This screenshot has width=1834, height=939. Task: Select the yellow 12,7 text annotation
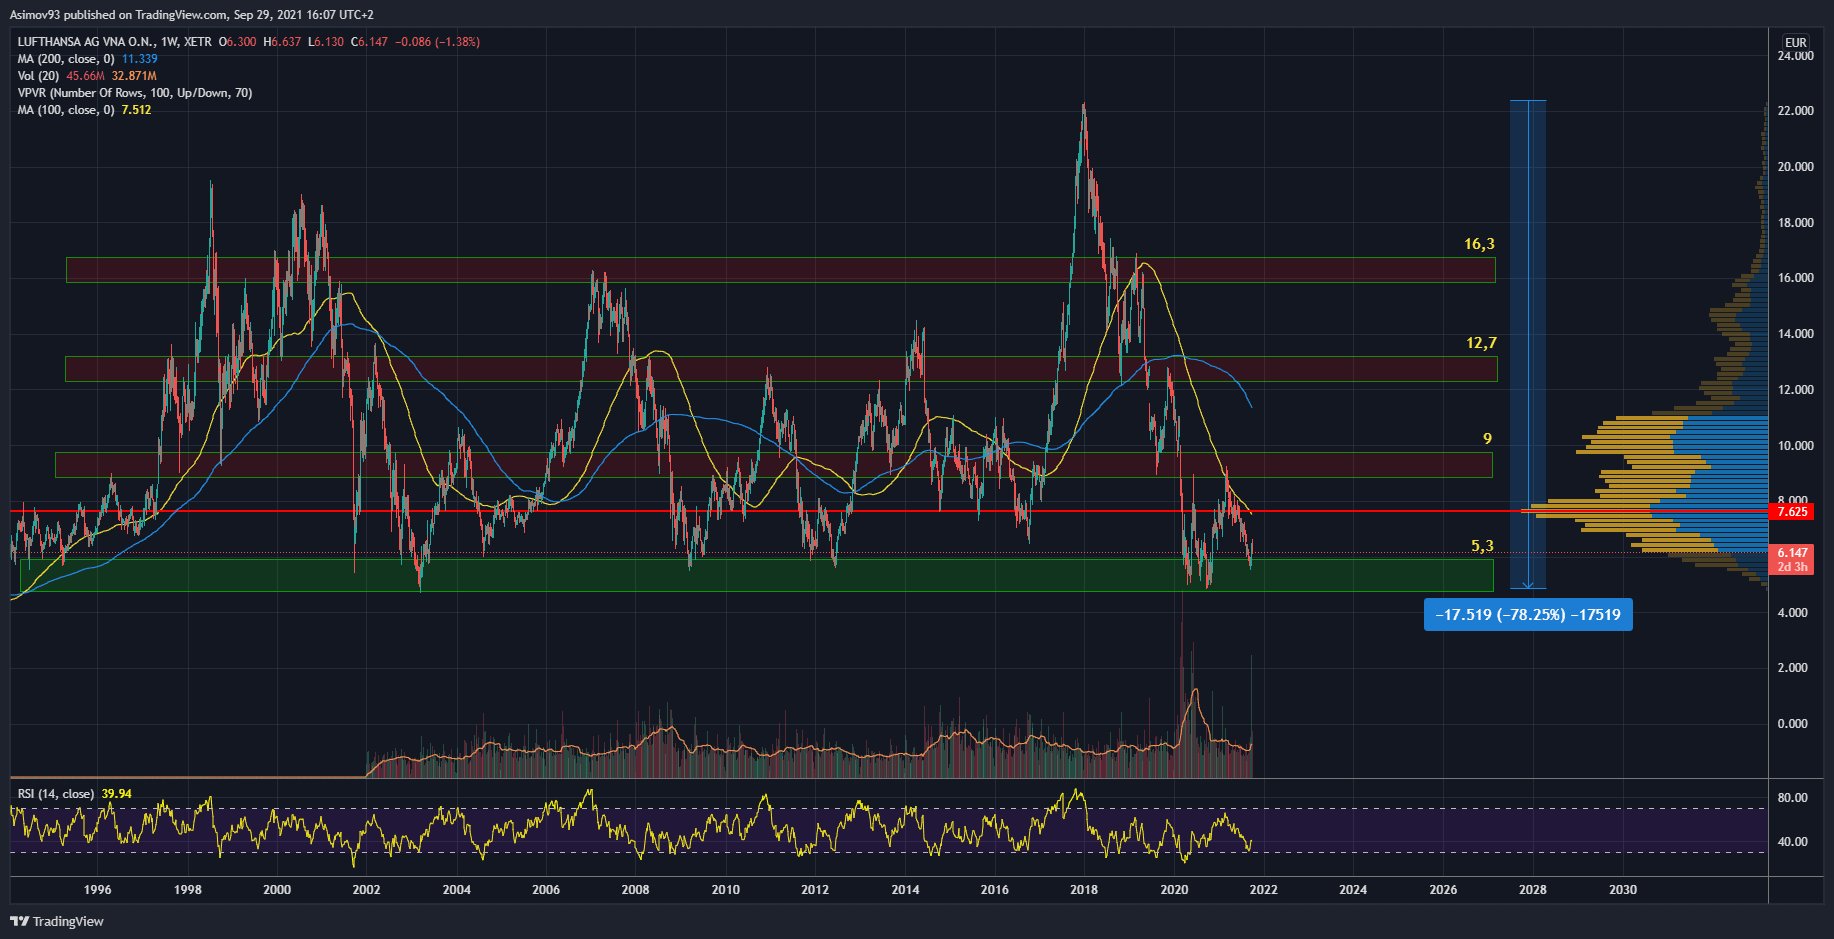click(x=1481, y=343)
